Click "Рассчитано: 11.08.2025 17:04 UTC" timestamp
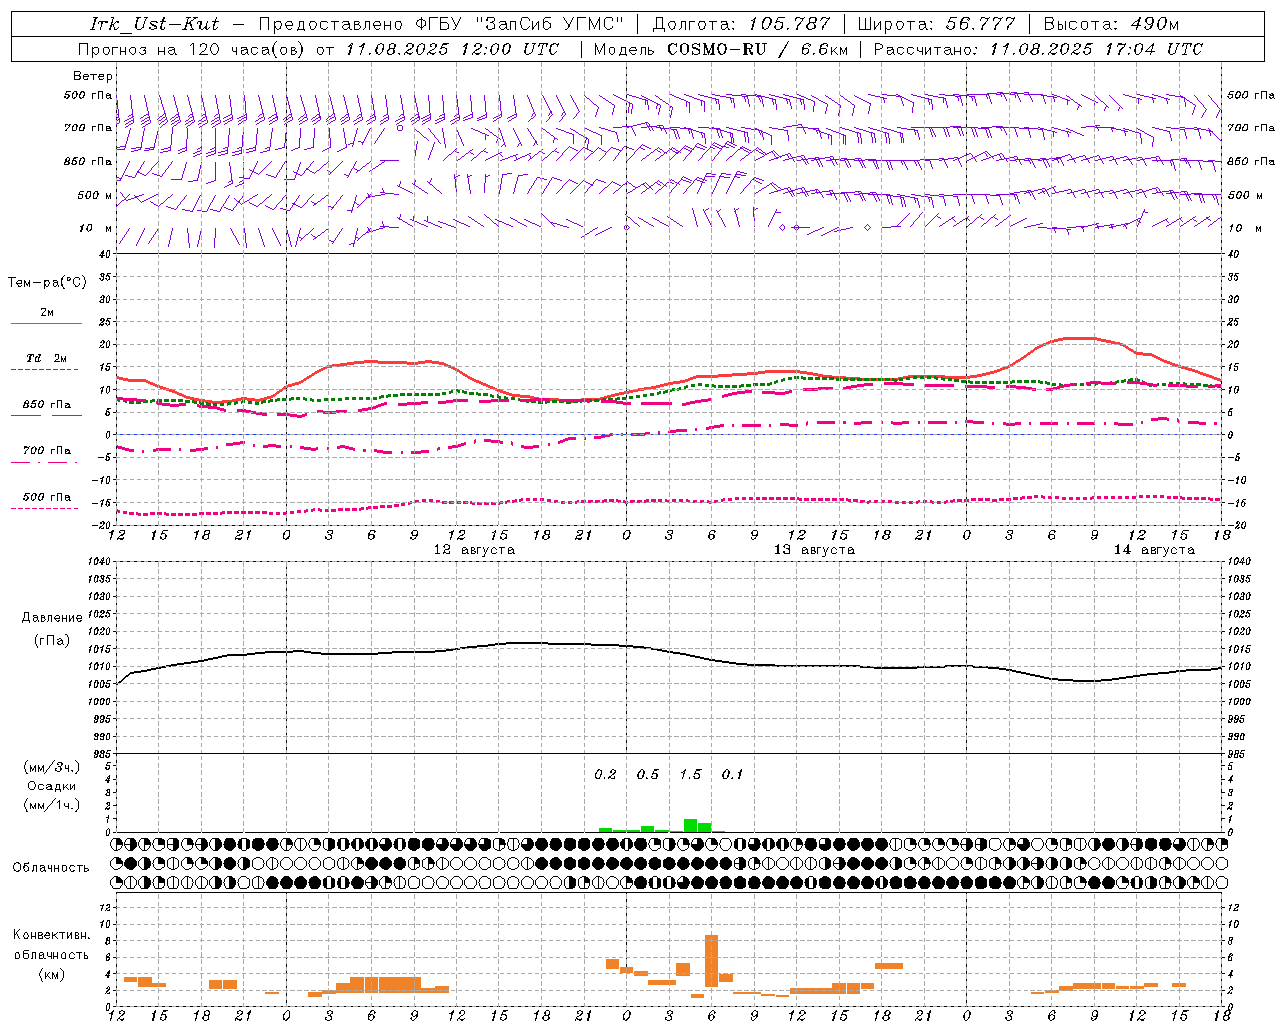 click(x=1038, y=49)
